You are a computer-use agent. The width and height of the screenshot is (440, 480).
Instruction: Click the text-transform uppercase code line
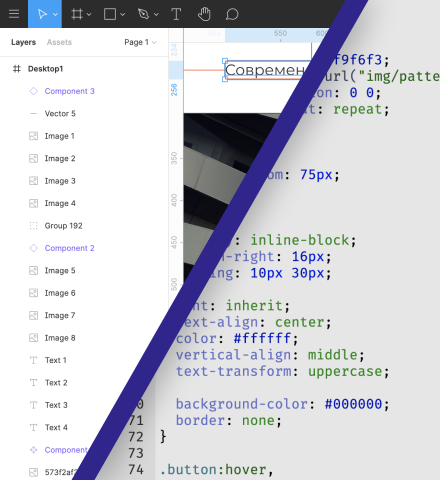pyautogui.click(x=282, y=371)
